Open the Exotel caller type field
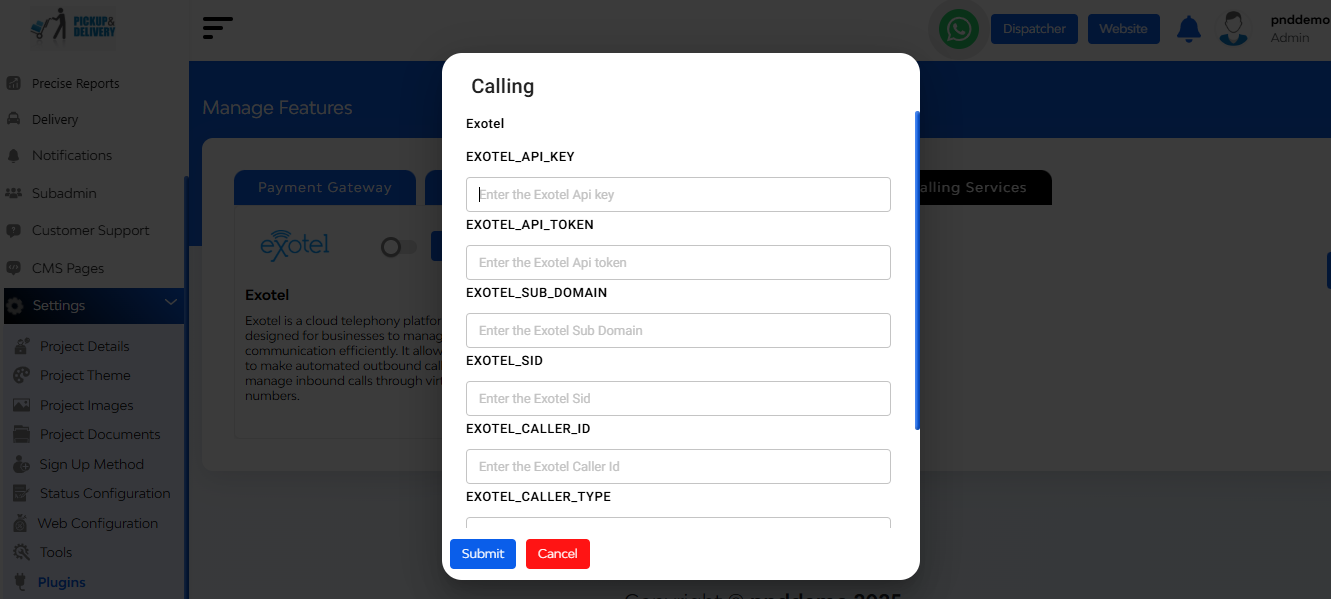This screenshot has height=599, width=1331. 678,523
